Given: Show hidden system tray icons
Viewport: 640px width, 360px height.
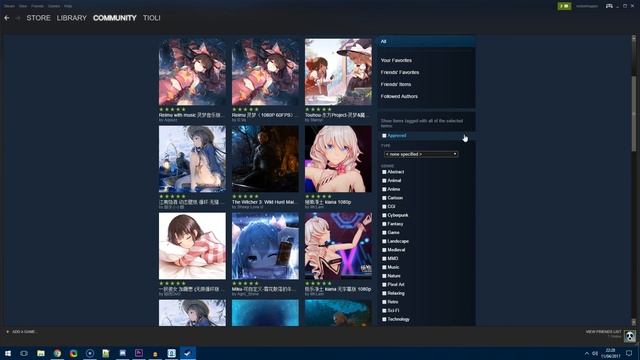Looking at the screenshot, I should pos(587,353).
